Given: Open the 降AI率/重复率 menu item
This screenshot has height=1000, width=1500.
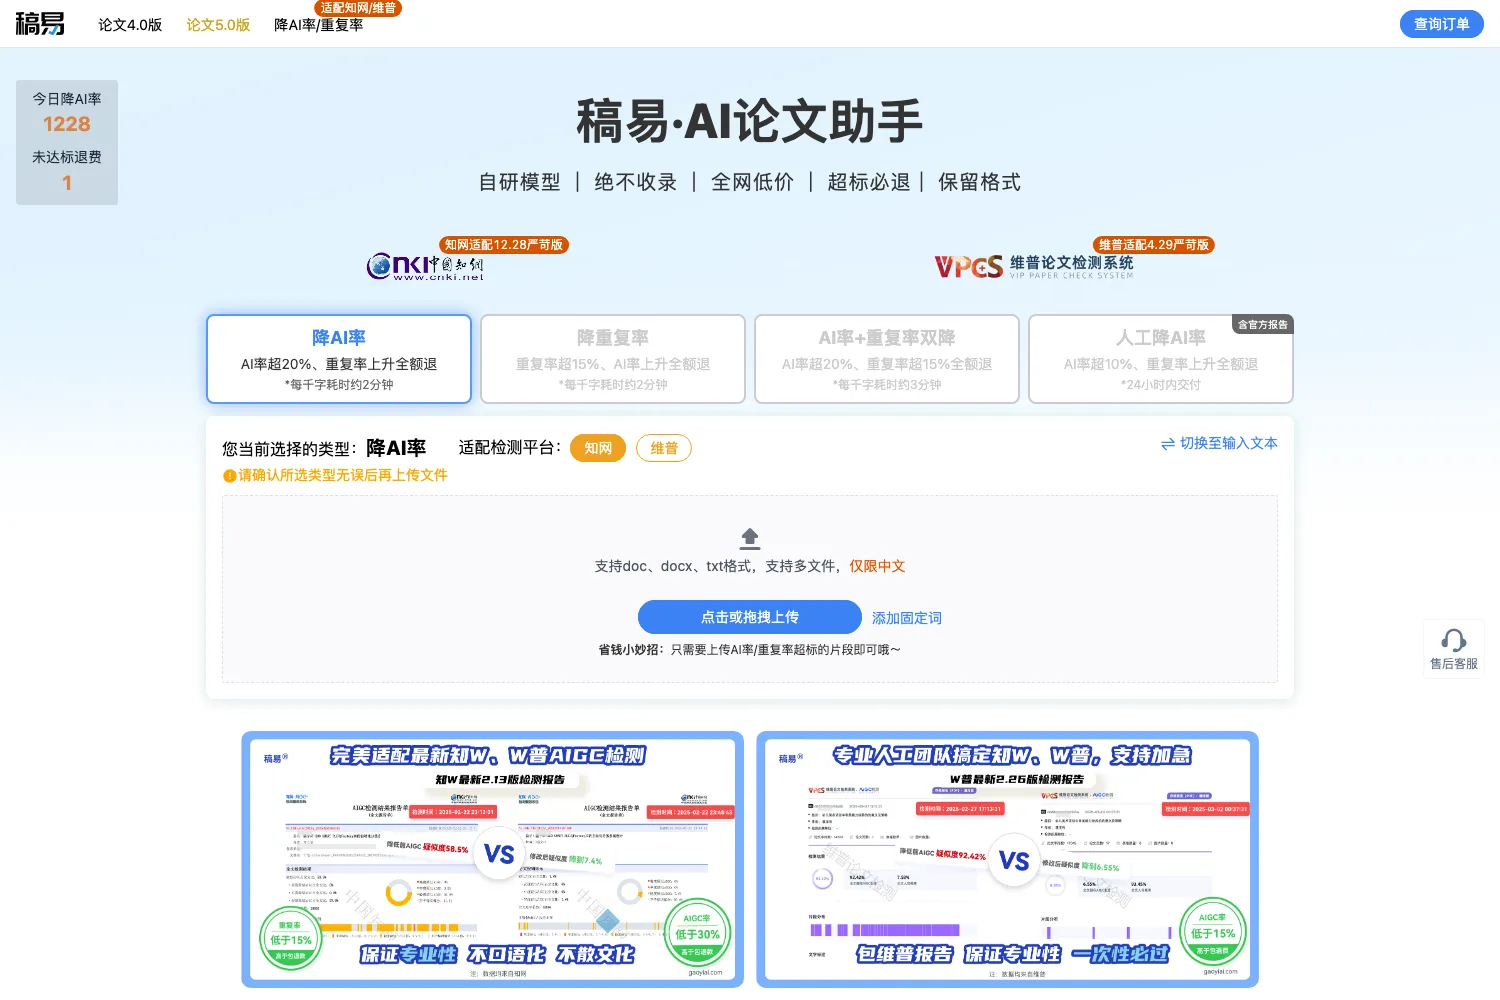Looking at the screenshot, I should (x=318, y=25).
